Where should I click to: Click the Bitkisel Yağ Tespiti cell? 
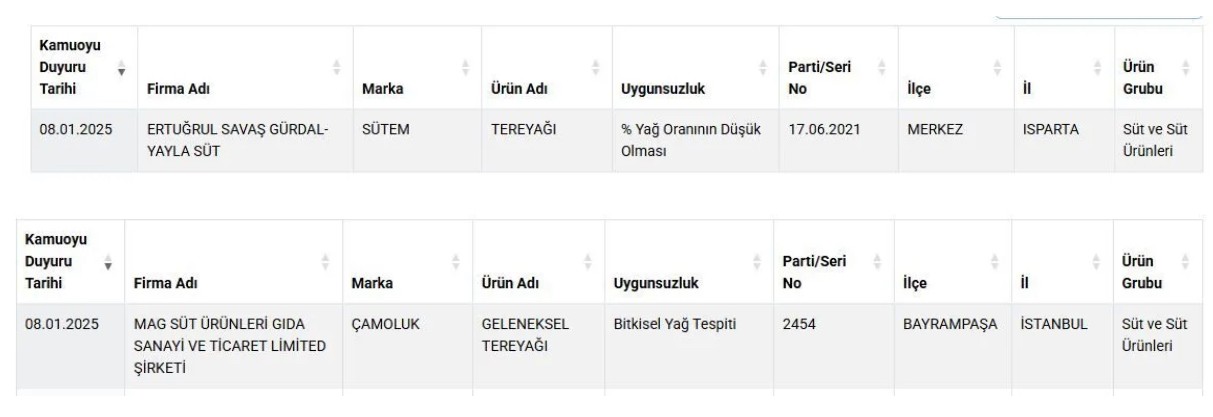click(667, 325)
